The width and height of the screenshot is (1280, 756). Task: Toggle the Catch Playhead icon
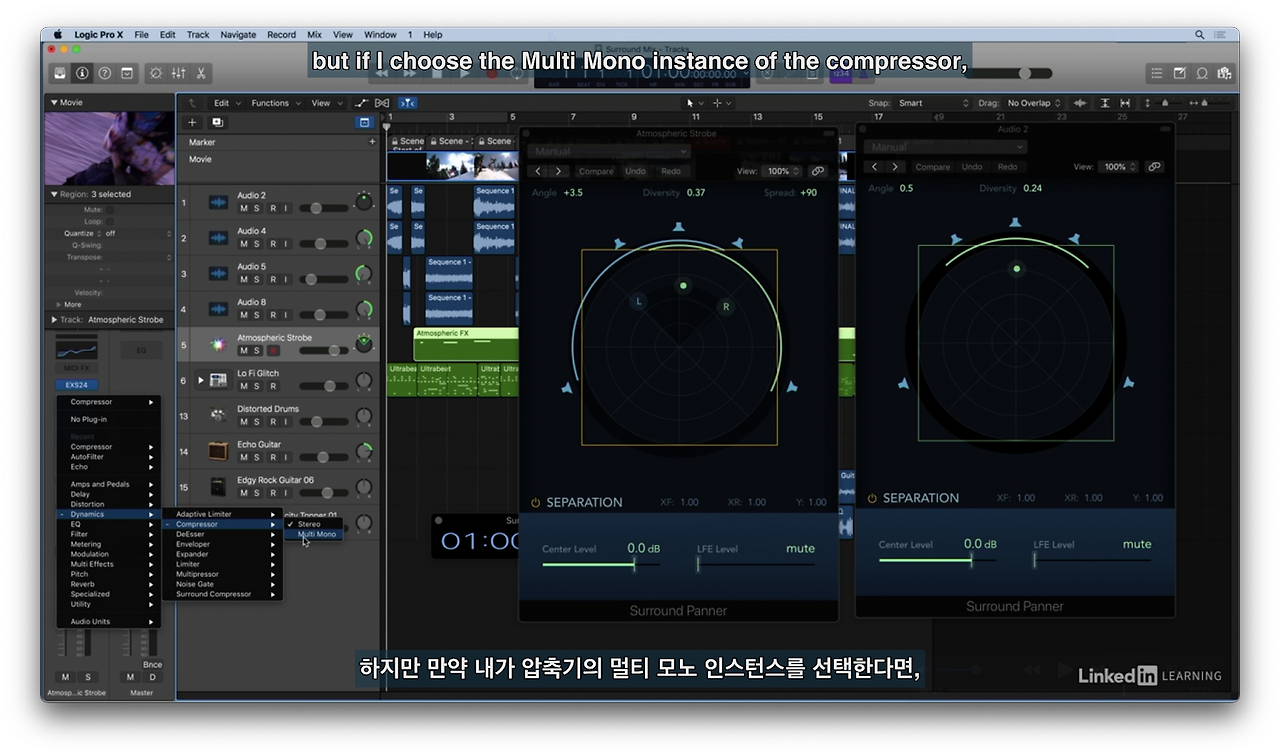tap(408, 103)
